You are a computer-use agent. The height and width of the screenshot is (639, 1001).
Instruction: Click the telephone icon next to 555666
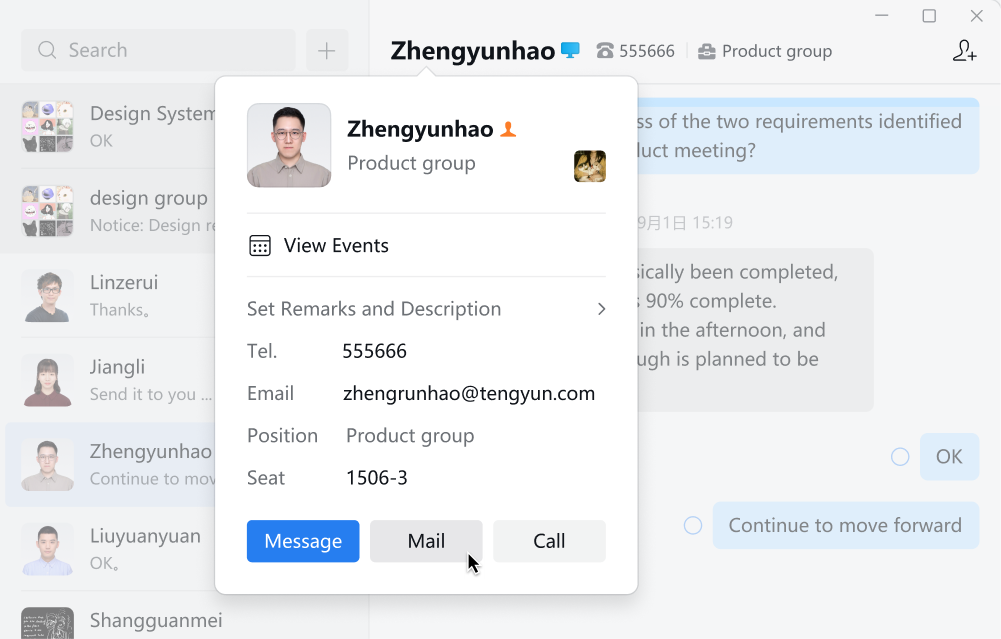click(x=605, y=50)
